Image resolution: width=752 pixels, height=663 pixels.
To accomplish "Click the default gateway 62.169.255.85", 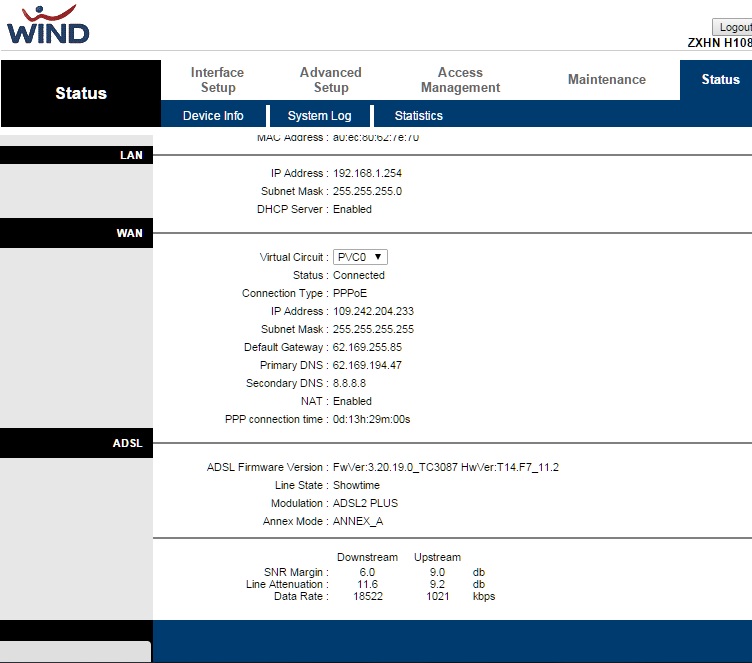I will [367, 347].
